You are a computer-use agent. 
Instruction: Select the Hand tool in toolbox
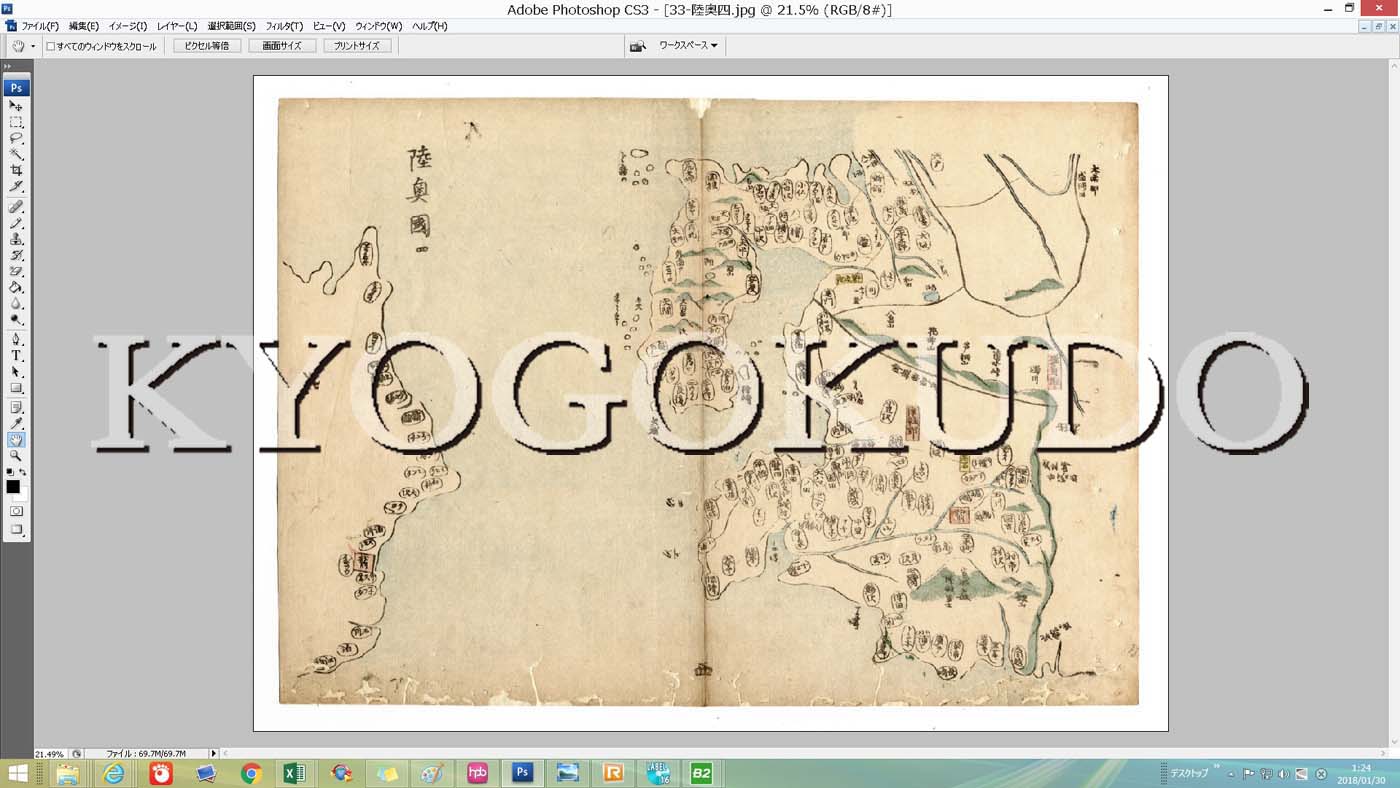pyautogui.click(x=16, y=439)
